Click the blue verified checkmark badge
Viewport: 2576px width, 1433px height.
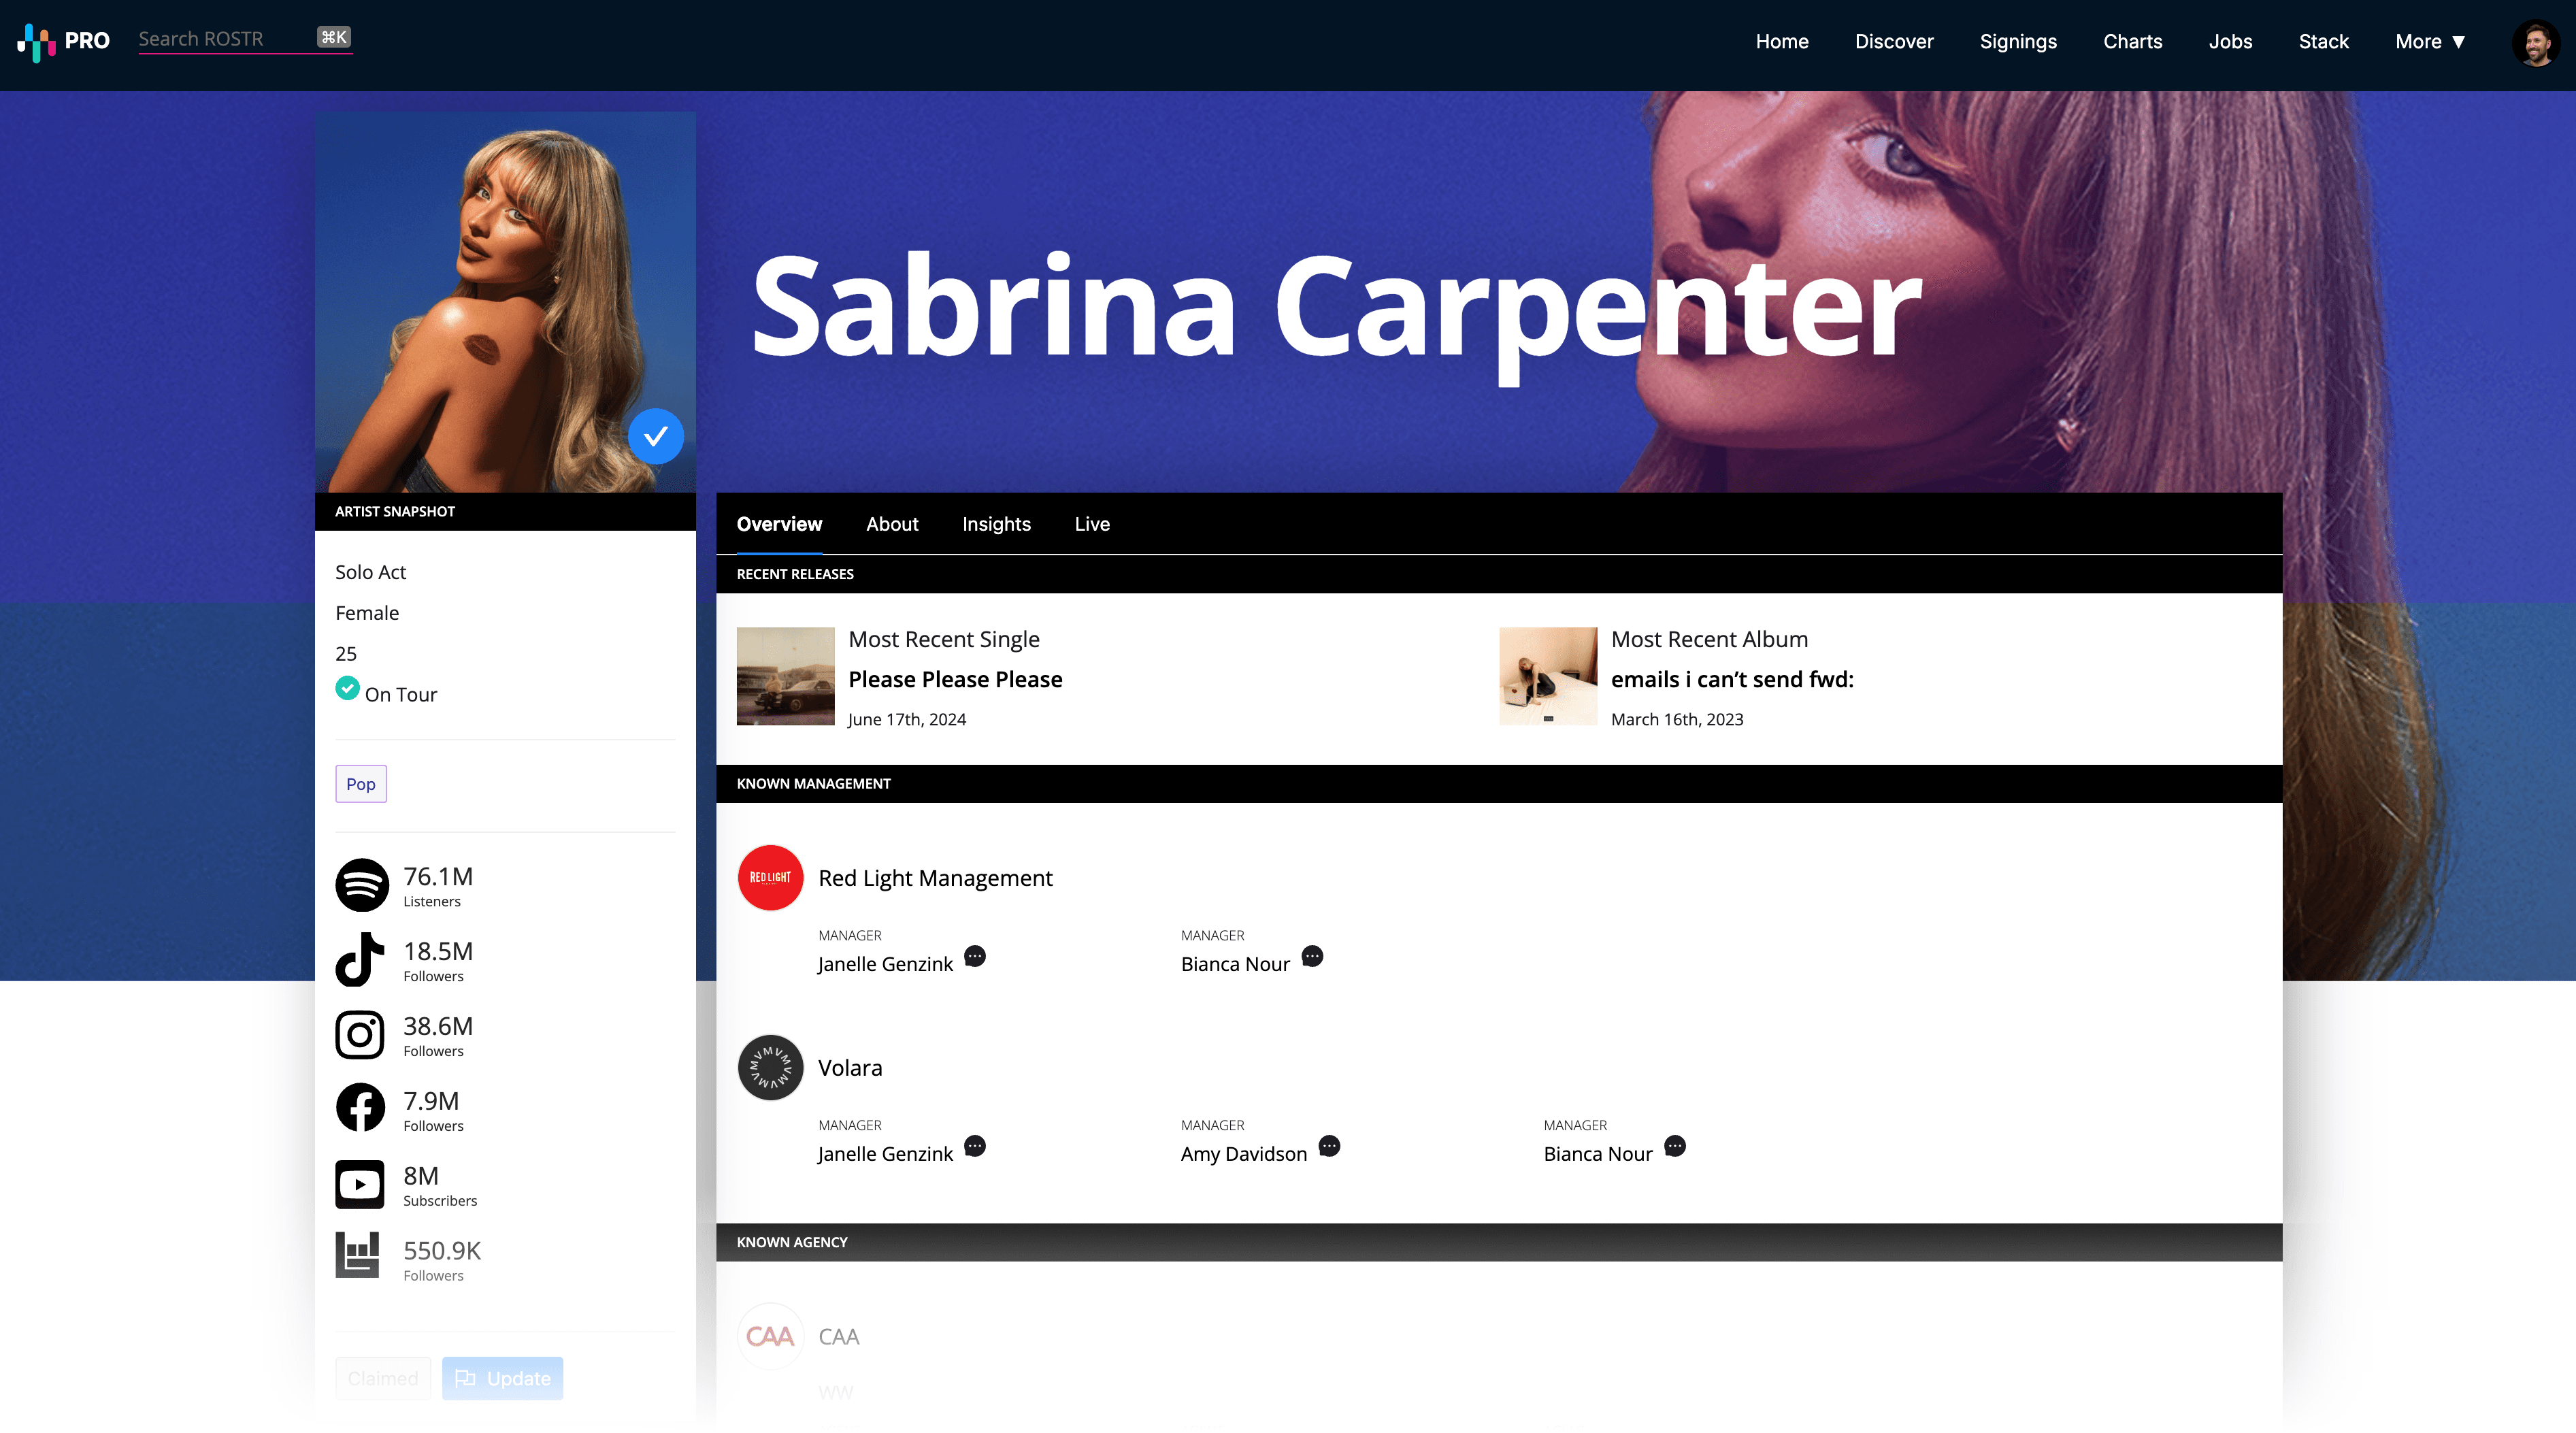[x=655, y=436]
